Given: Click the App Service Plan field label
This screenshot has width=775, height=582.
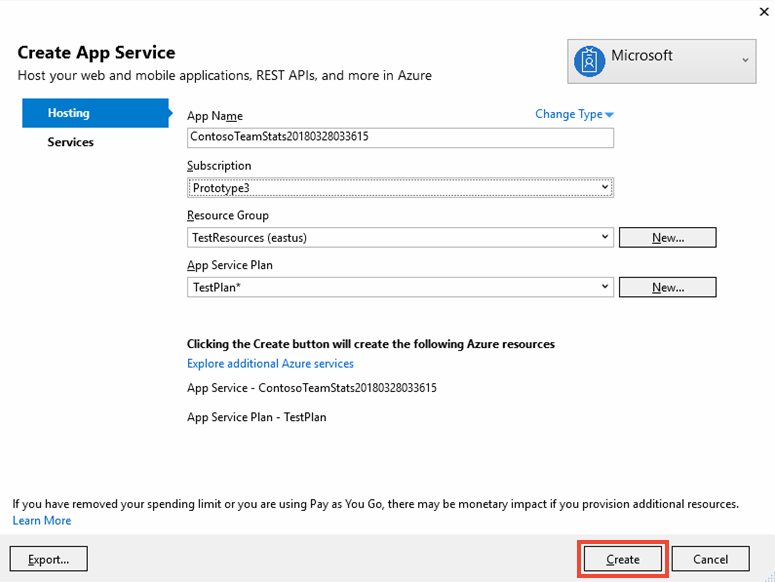Looking at the screenshot, I should (x=230, y=265).
